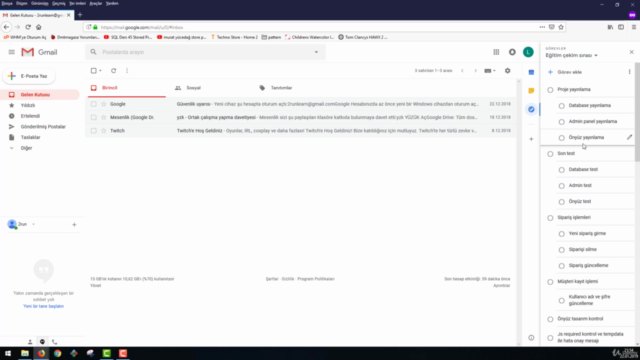
Task: Go to browser home page
Action: (38, 27)
